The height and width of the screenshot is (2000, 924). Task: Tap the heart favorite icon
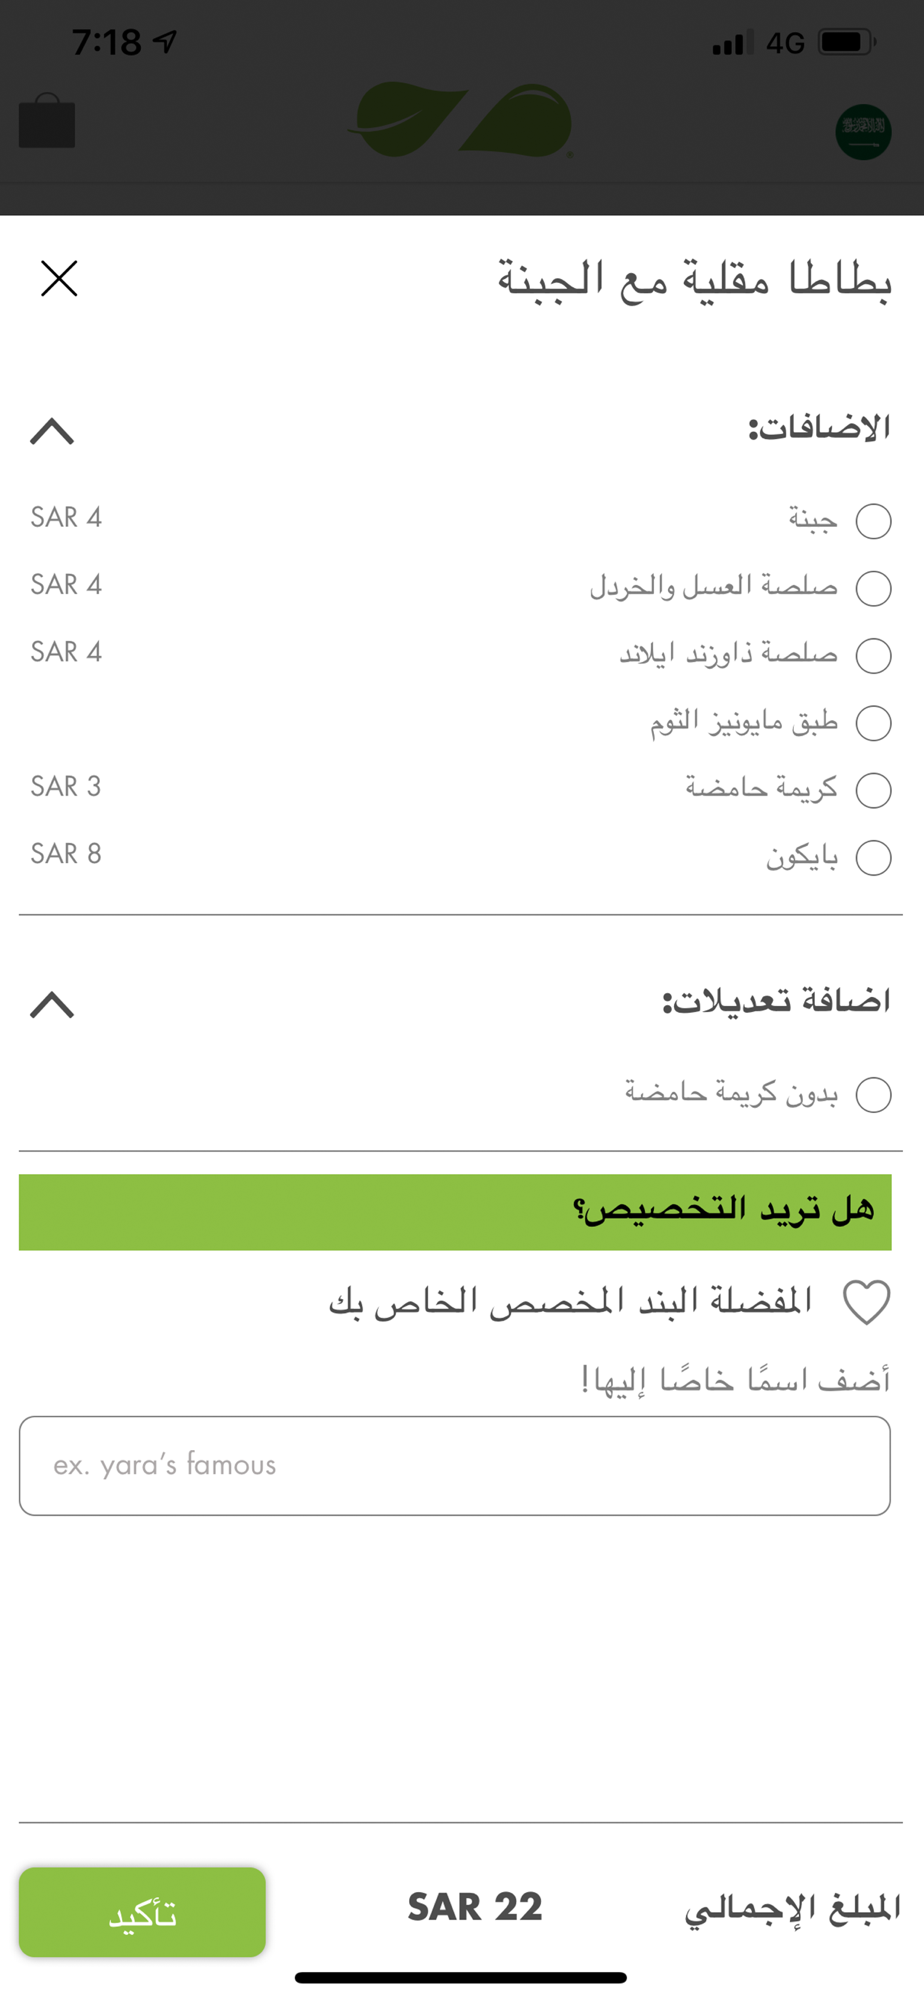click(866, 1303)
